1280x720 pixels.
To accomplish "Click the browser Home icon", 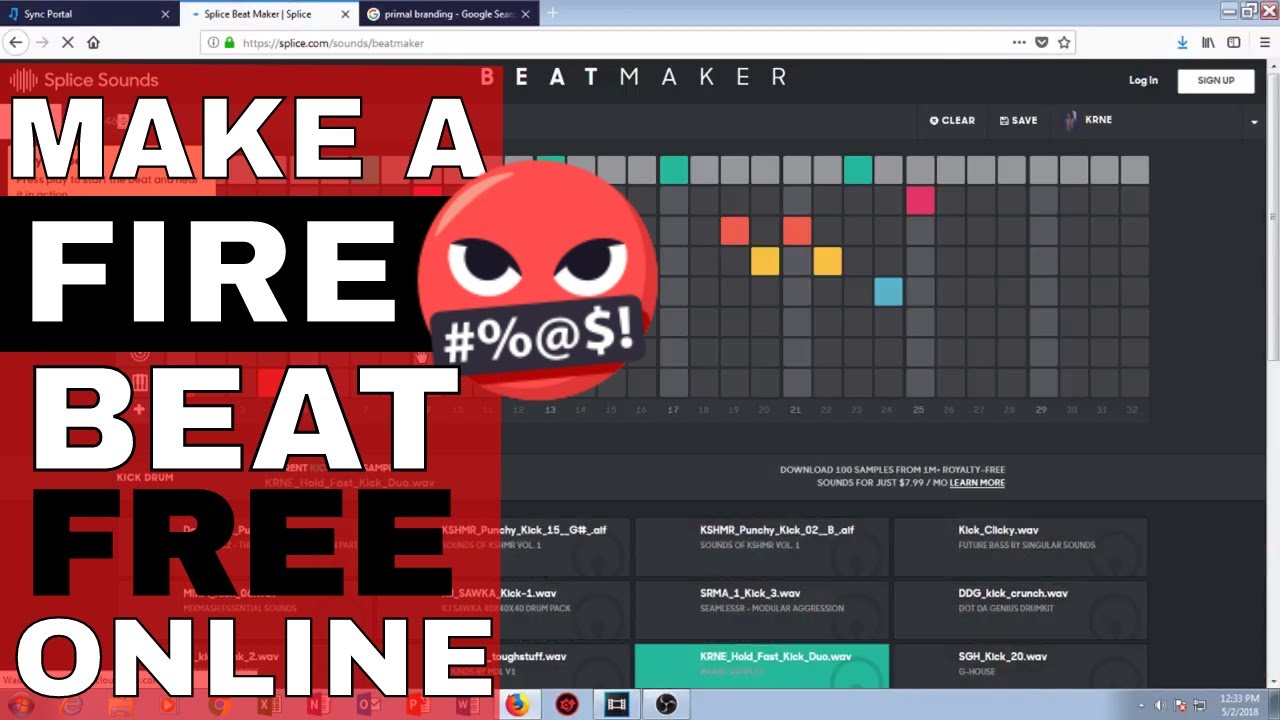I will point(93,43).
